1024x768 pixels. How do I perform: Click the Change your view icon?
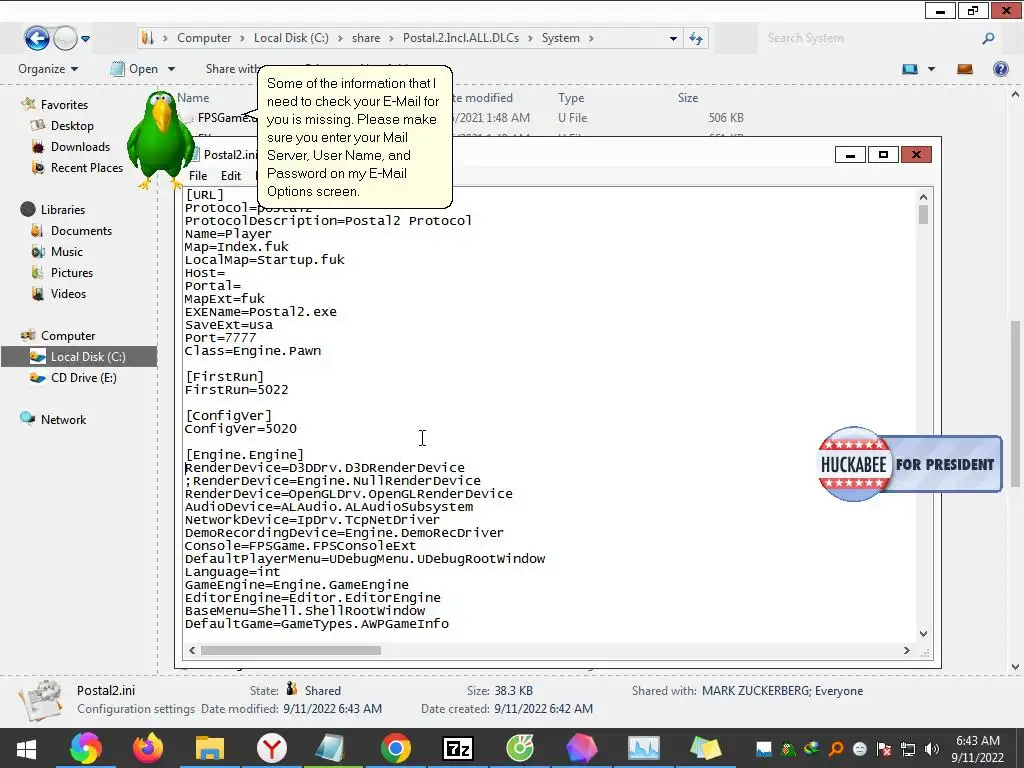click(910, 69)
